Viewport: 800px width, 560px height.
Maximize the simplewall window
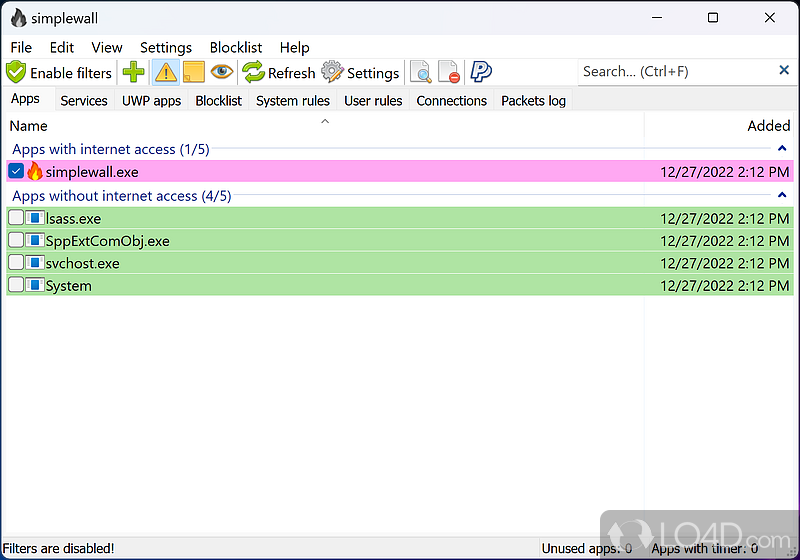click(x=713, y=18)
